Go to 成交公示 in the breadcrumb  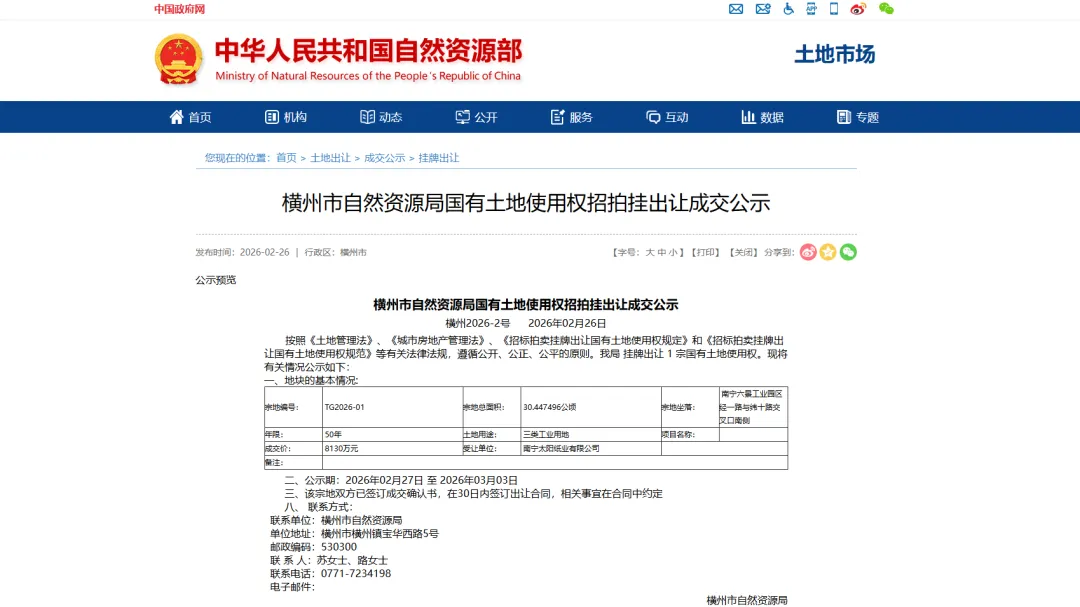[x=384, y=158]
